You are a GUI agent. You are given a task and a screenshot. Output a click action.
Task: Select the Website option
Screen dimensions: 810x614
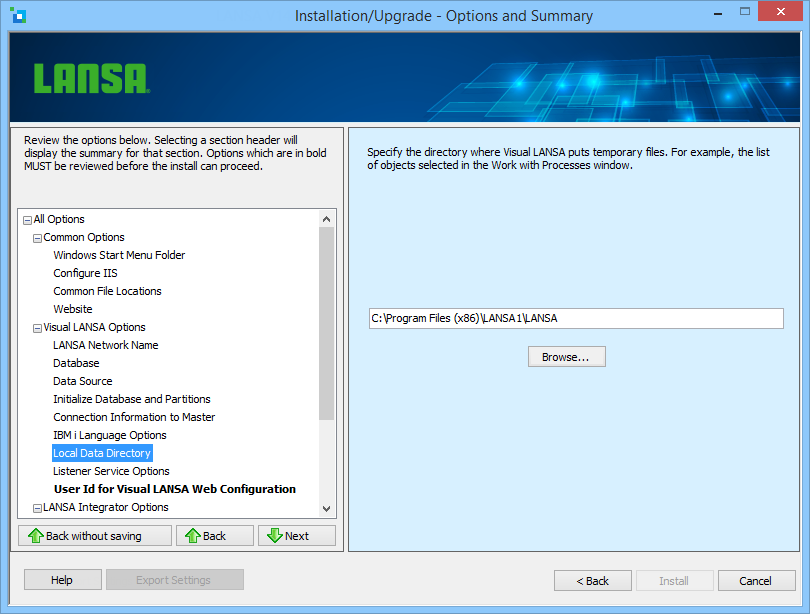(x=73, y=309)
